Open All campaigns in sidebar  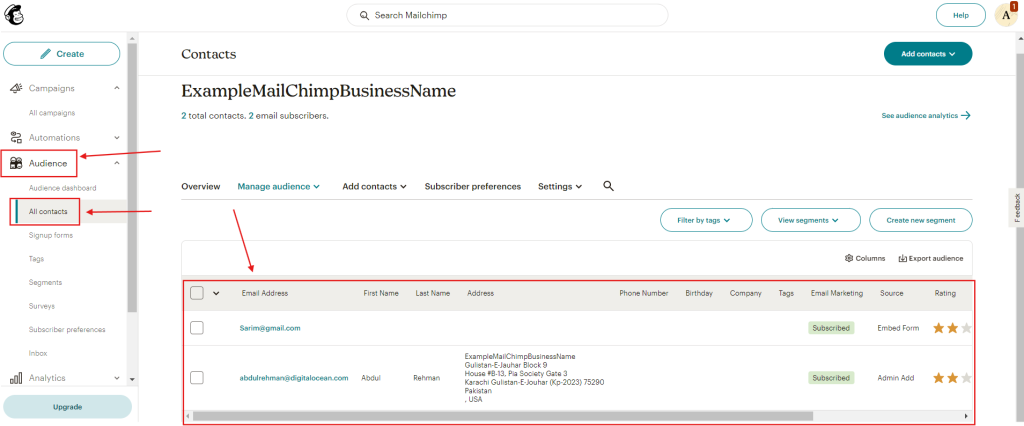point(52,113)
